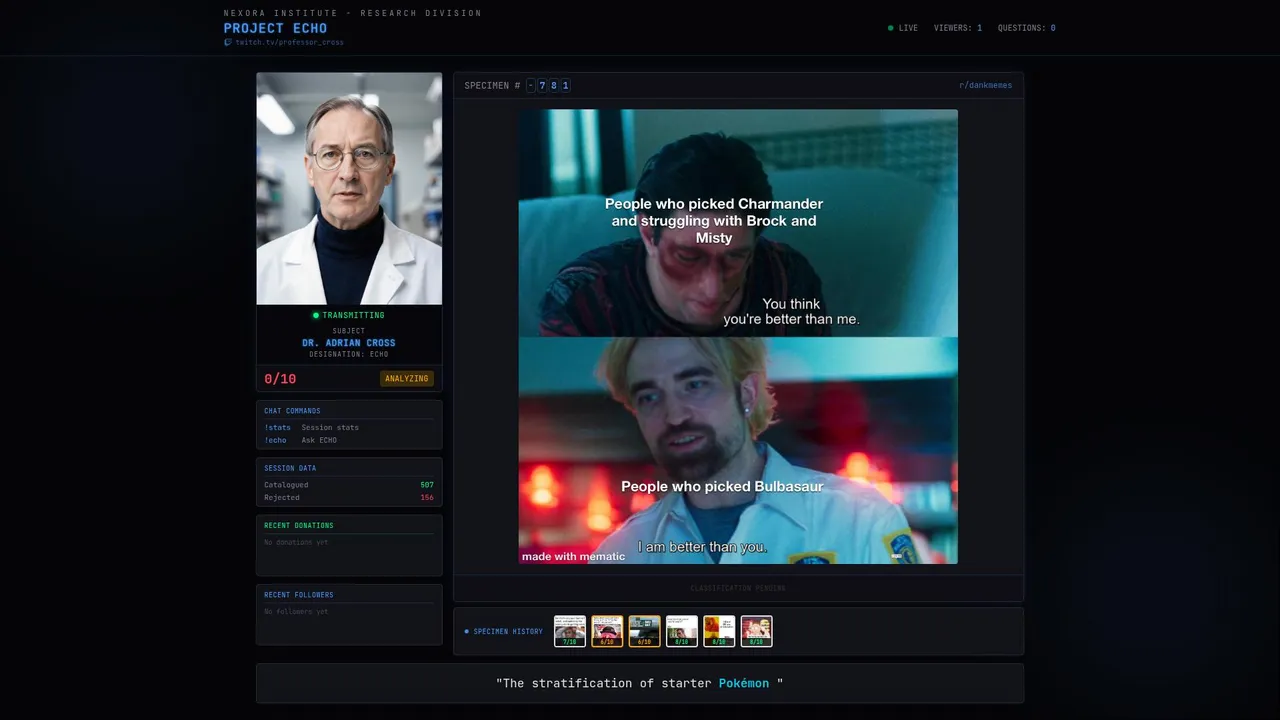Click the NEXORA INSTITUTE header text

point(352,13)
